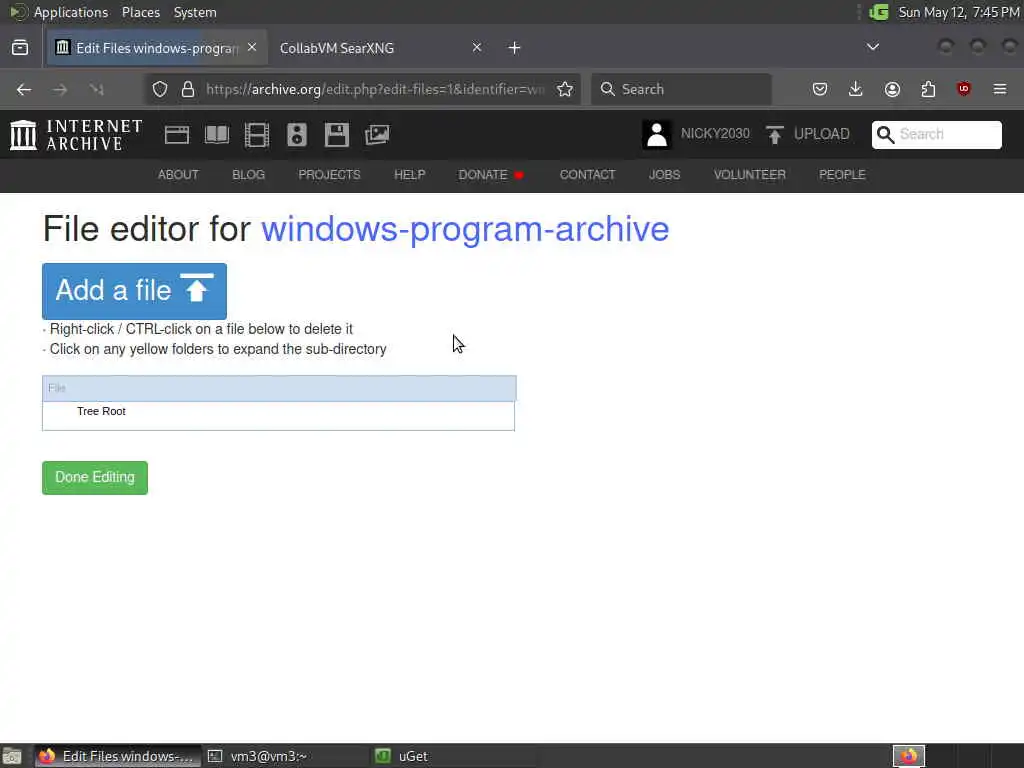Go to ABOUT page
The width and height of the screenshot is (1024, 768).
[x=178, y=174]
